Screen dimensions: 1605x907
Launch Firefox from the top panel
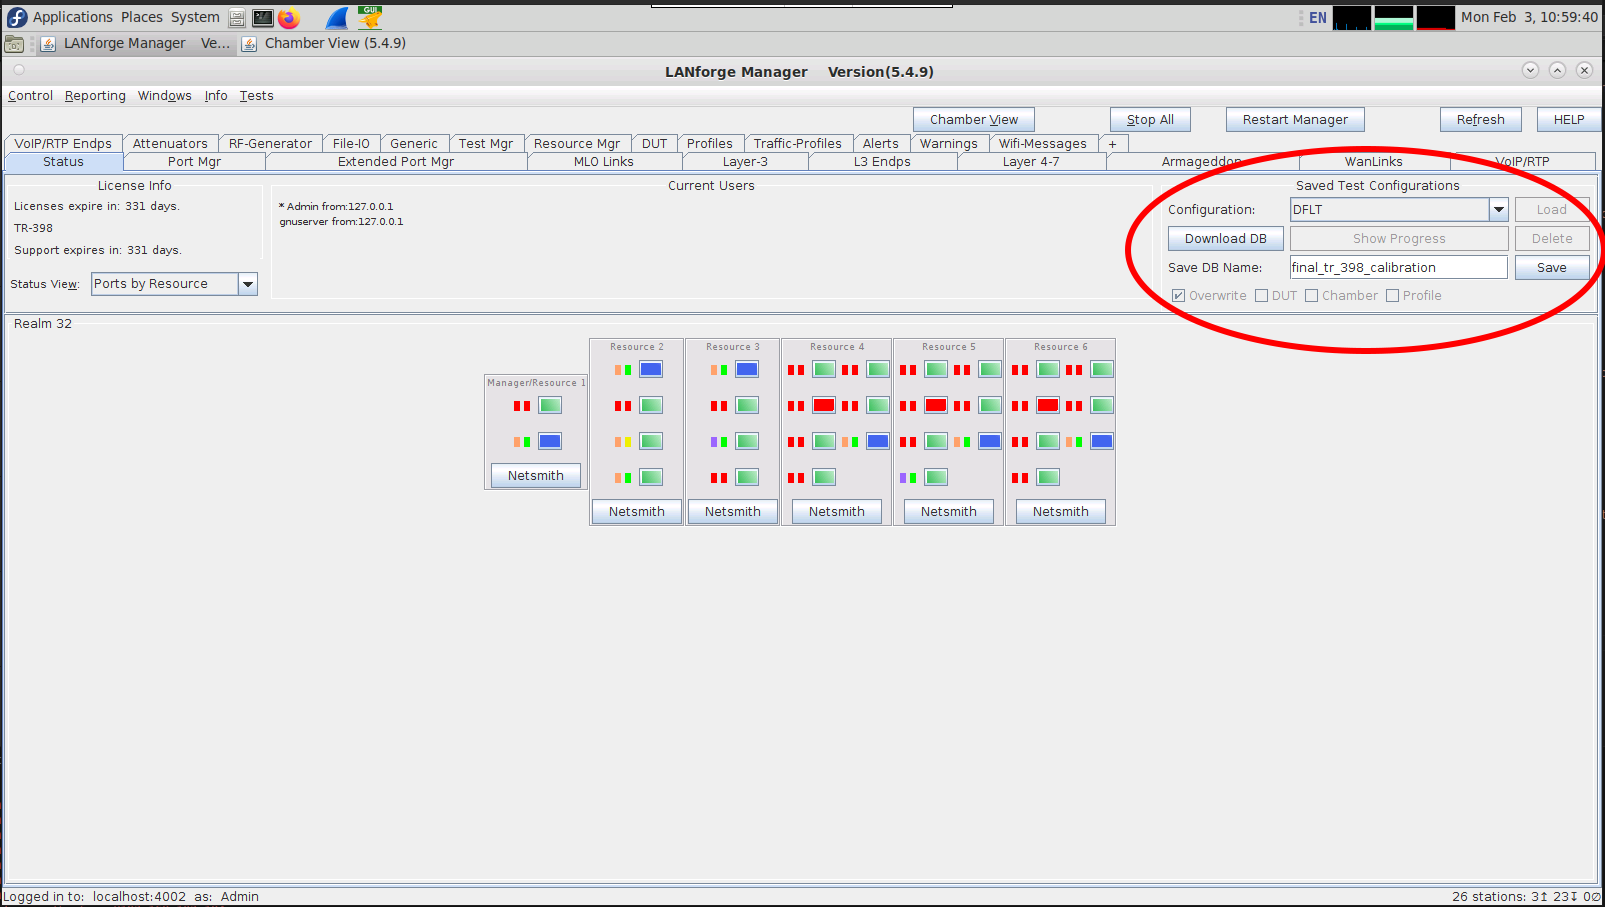click(289, 18)
